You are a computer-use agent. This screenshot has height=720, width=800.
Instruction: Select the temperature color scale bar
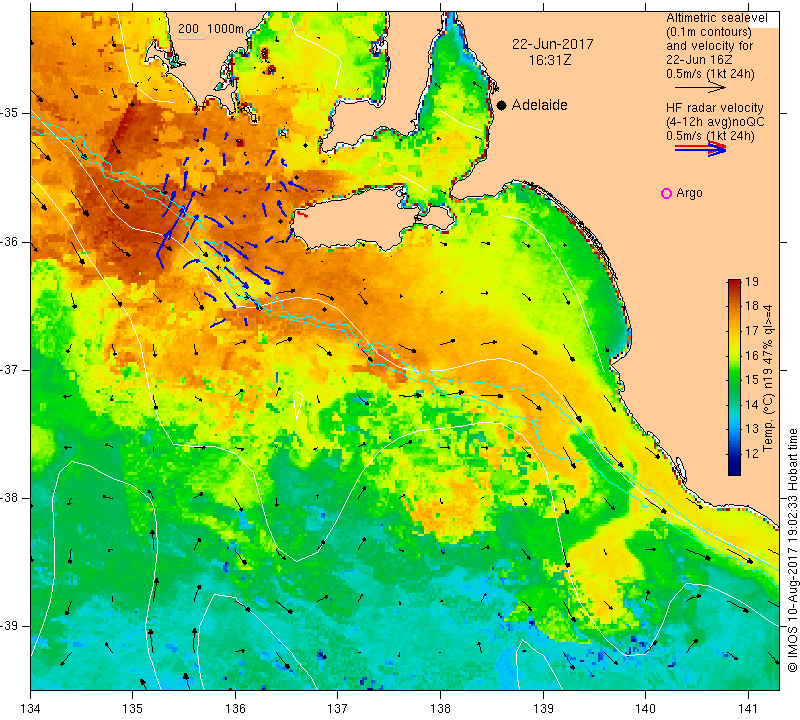coord(734,377)
